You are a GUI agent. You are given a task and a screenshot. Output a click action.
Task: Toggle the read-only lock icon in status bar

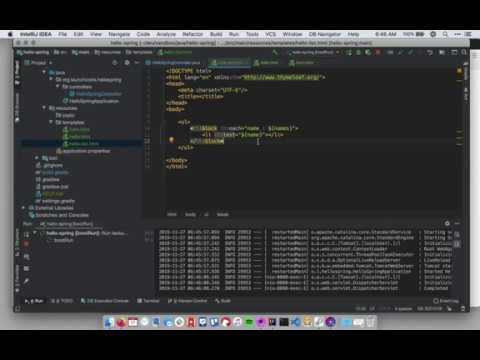point(450,309)
